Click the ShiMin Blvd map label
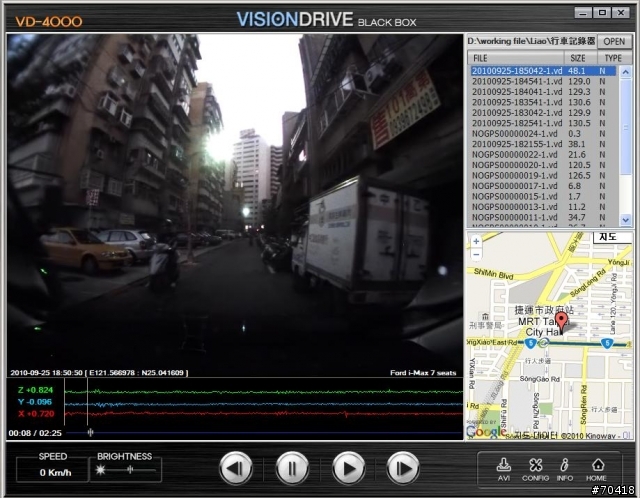The width and height of the screenshot is (640, 498). tap(493, 273)
